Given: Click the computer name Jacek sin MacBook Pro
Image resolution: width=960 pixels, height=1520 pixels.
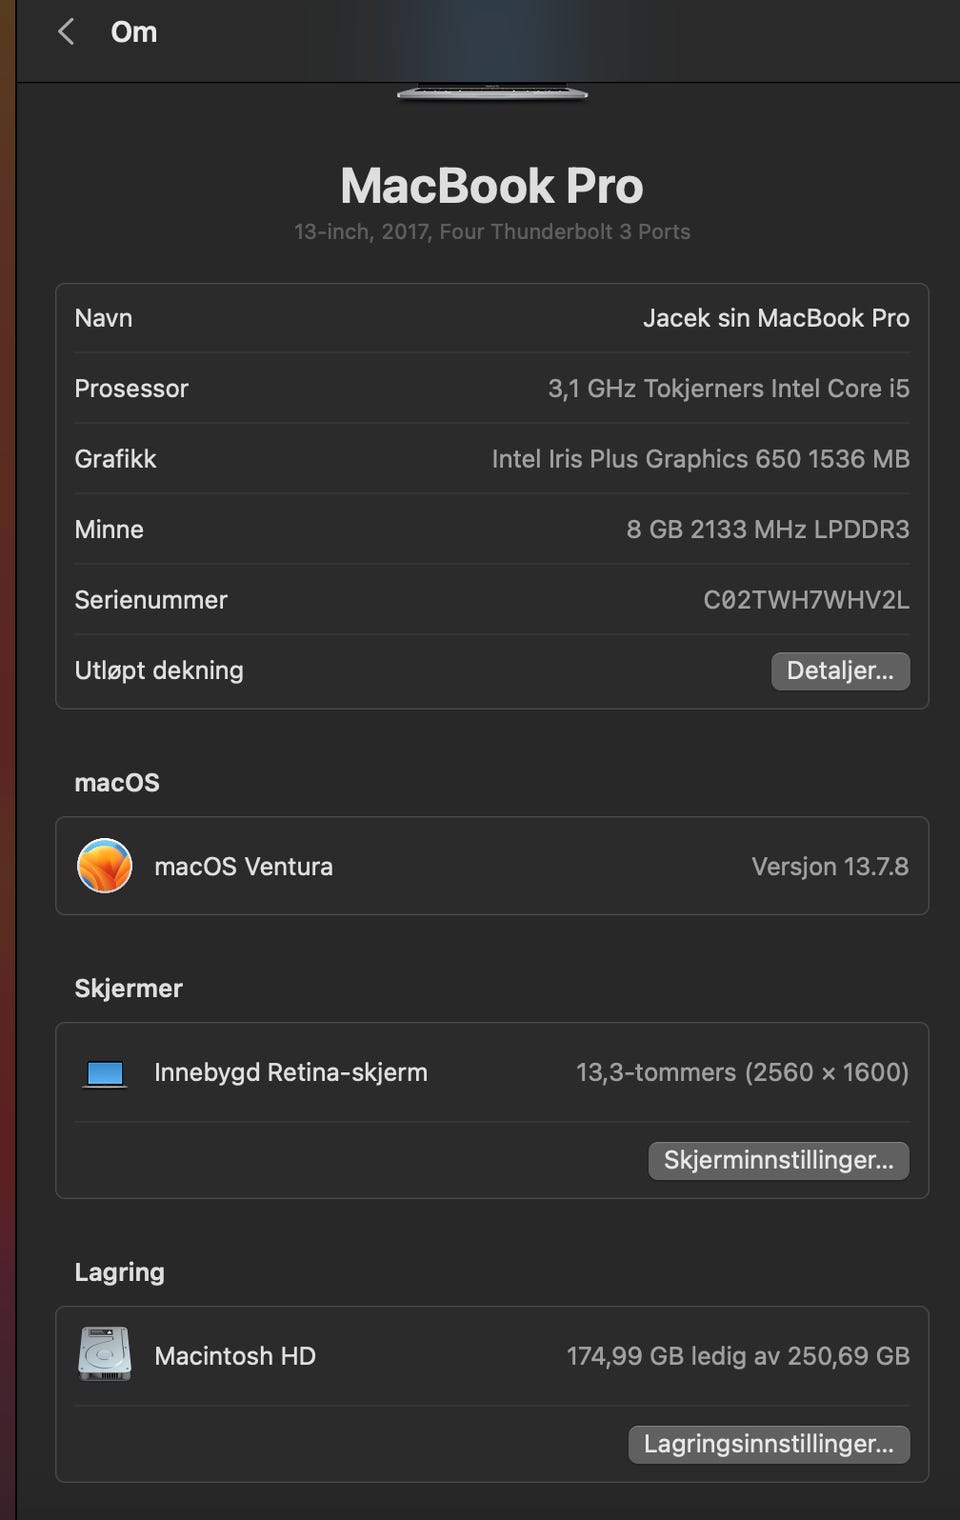Looking at the screenshot, I should click(x=776, y=318).
